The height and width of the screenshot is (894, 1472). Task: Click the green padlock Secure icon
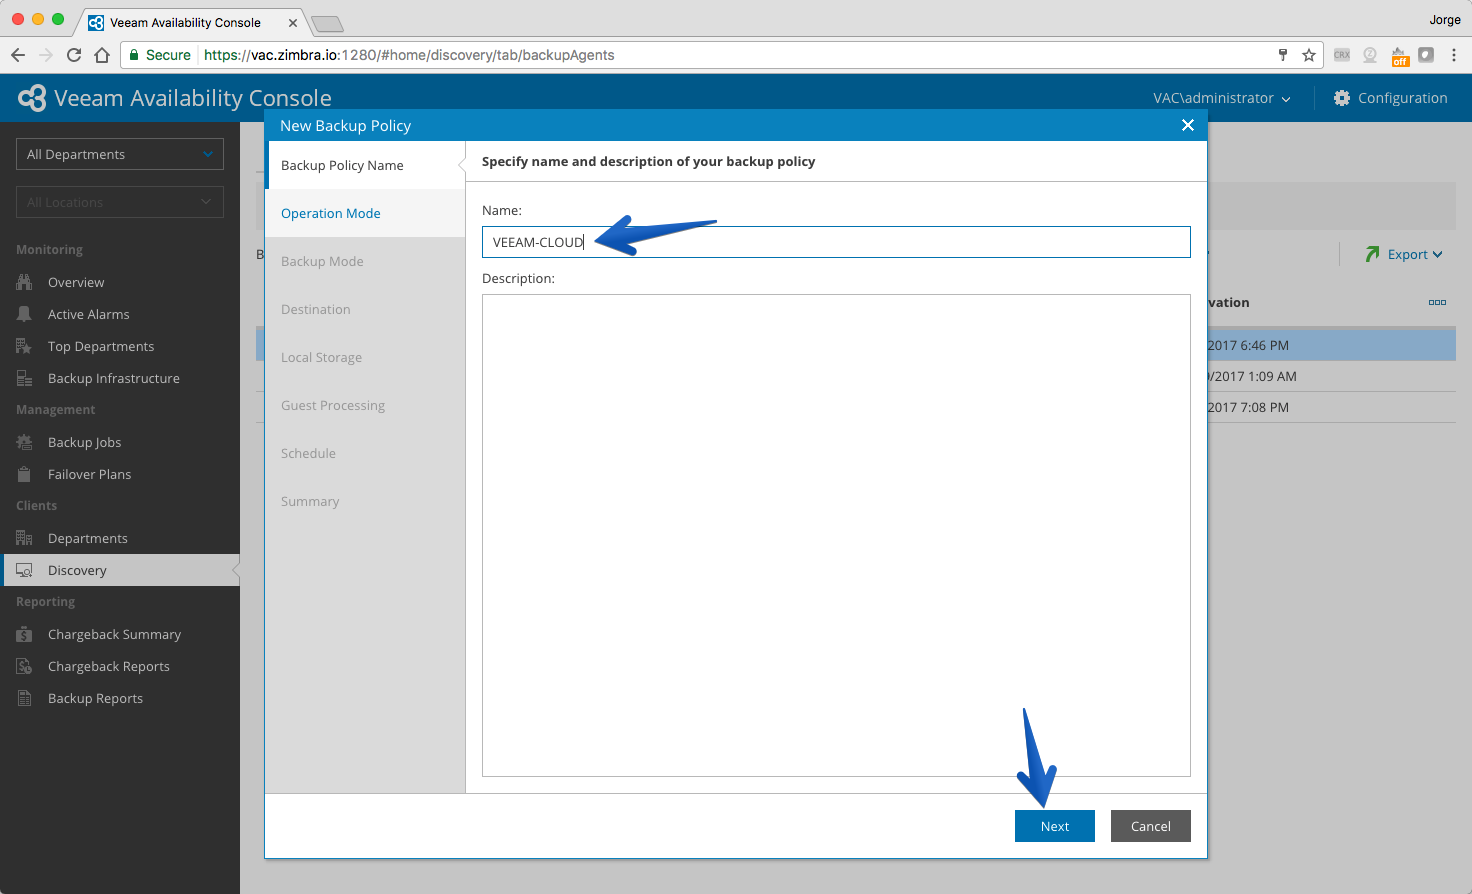click(x=134, y=55)
